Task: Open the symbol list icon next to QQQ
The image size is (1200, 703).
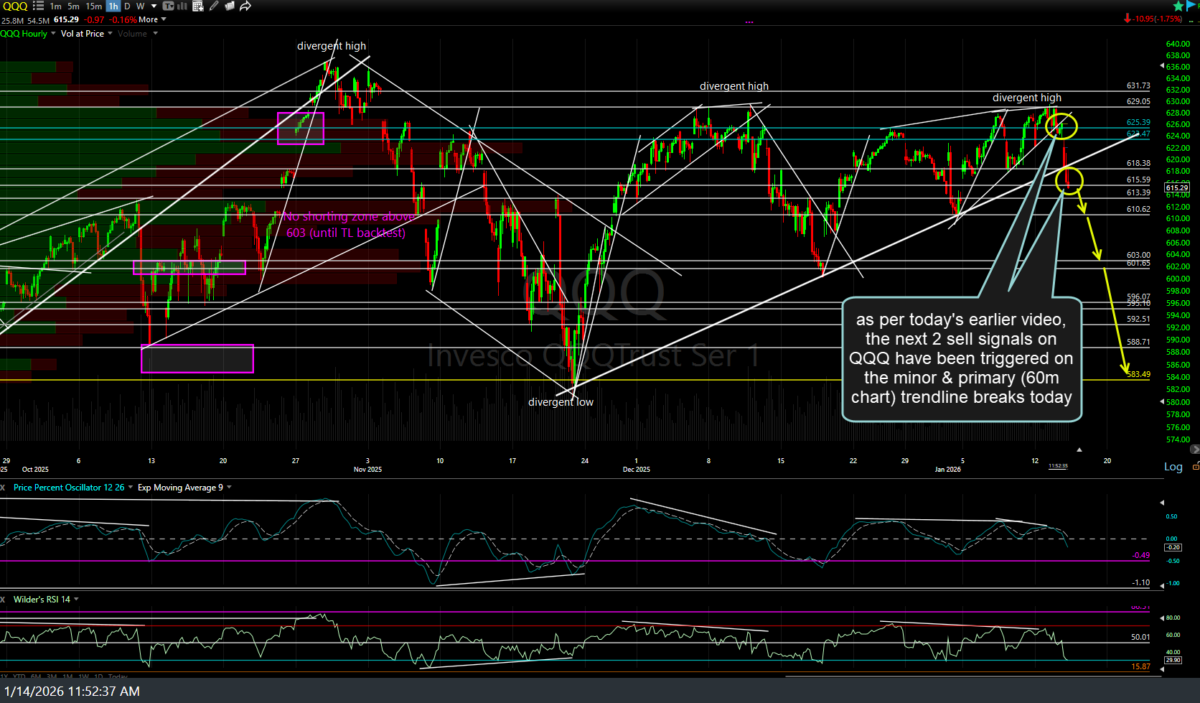Action: (x=37, y=5)
